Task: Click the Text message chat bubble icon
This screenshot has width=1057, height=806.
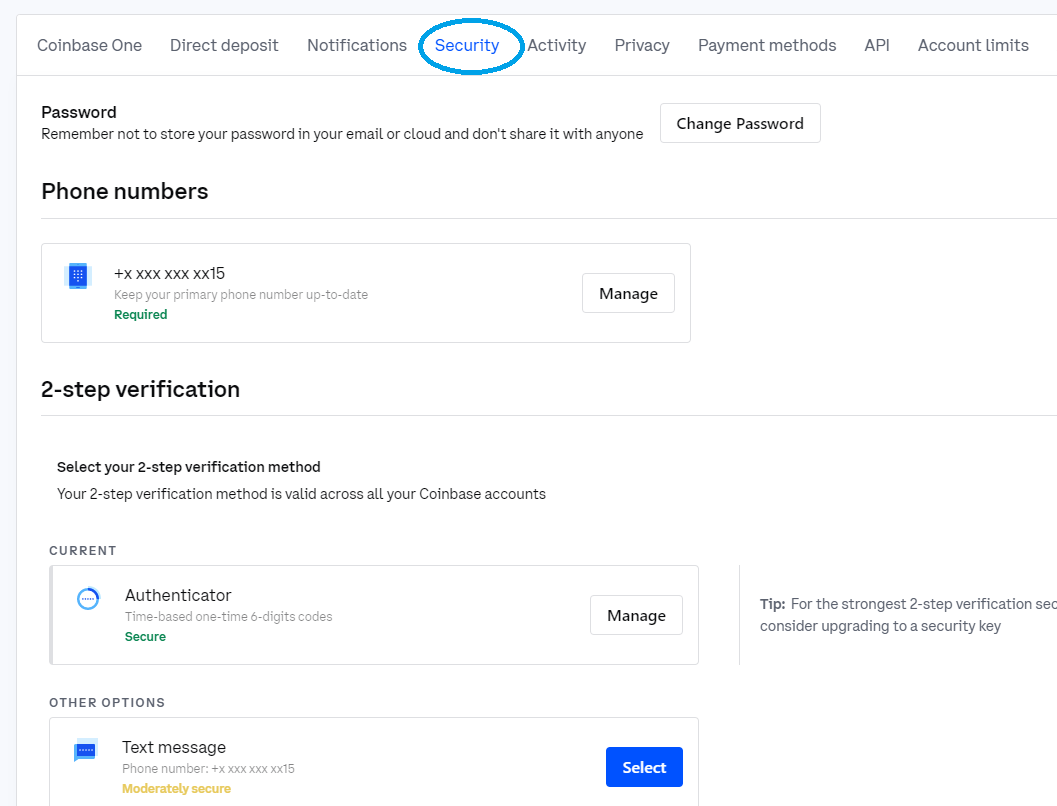Action: click(x=86, y=750)
